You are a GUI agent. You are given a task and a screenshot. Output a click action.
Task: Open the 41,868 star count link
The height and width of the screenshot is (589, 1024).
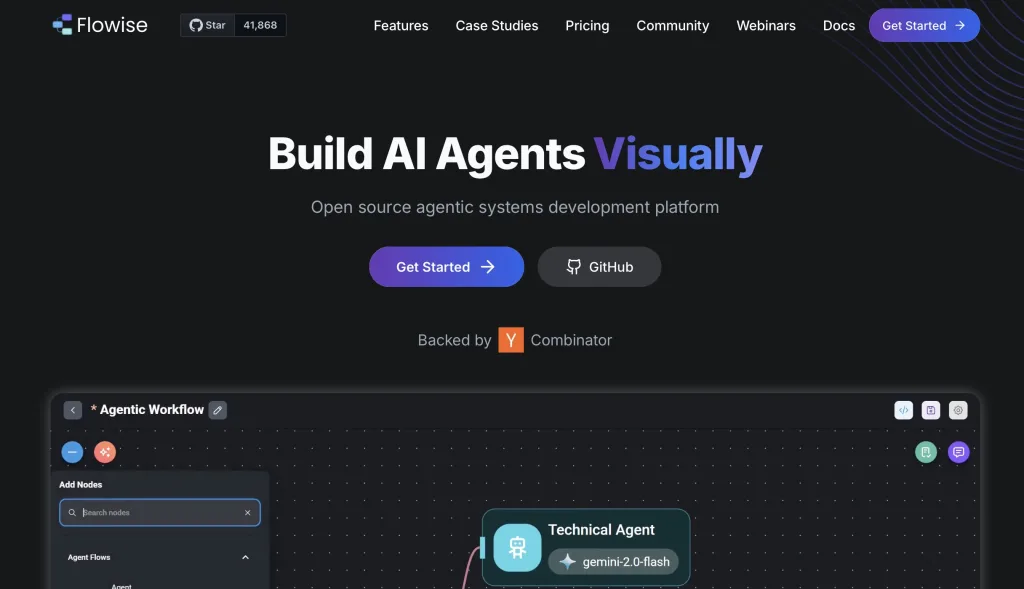(x=260, y=25)
